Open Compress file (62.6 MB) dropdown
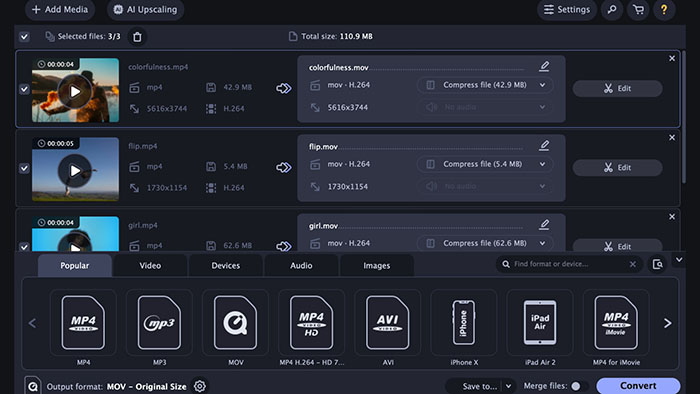Image resolution: width=700 pixels, height=394 pixels. 485,243
